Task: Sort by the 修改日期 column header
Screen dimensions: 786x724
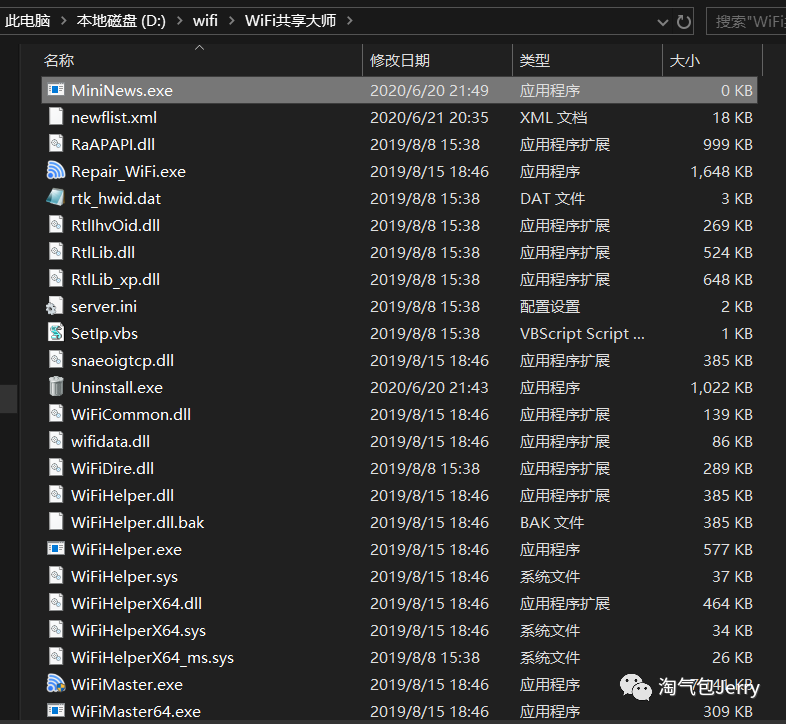Action: 437,60
